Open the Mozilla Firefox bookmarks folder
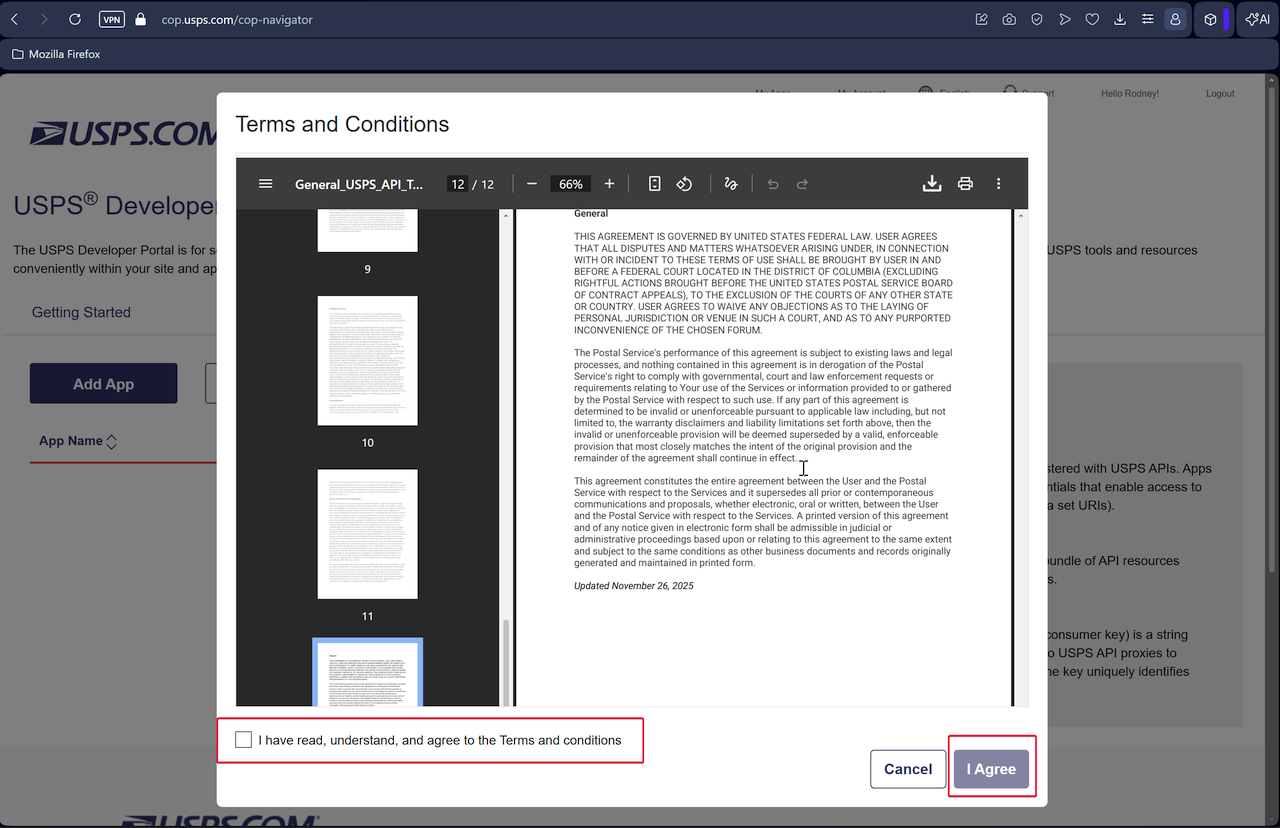 coord(56,54)
